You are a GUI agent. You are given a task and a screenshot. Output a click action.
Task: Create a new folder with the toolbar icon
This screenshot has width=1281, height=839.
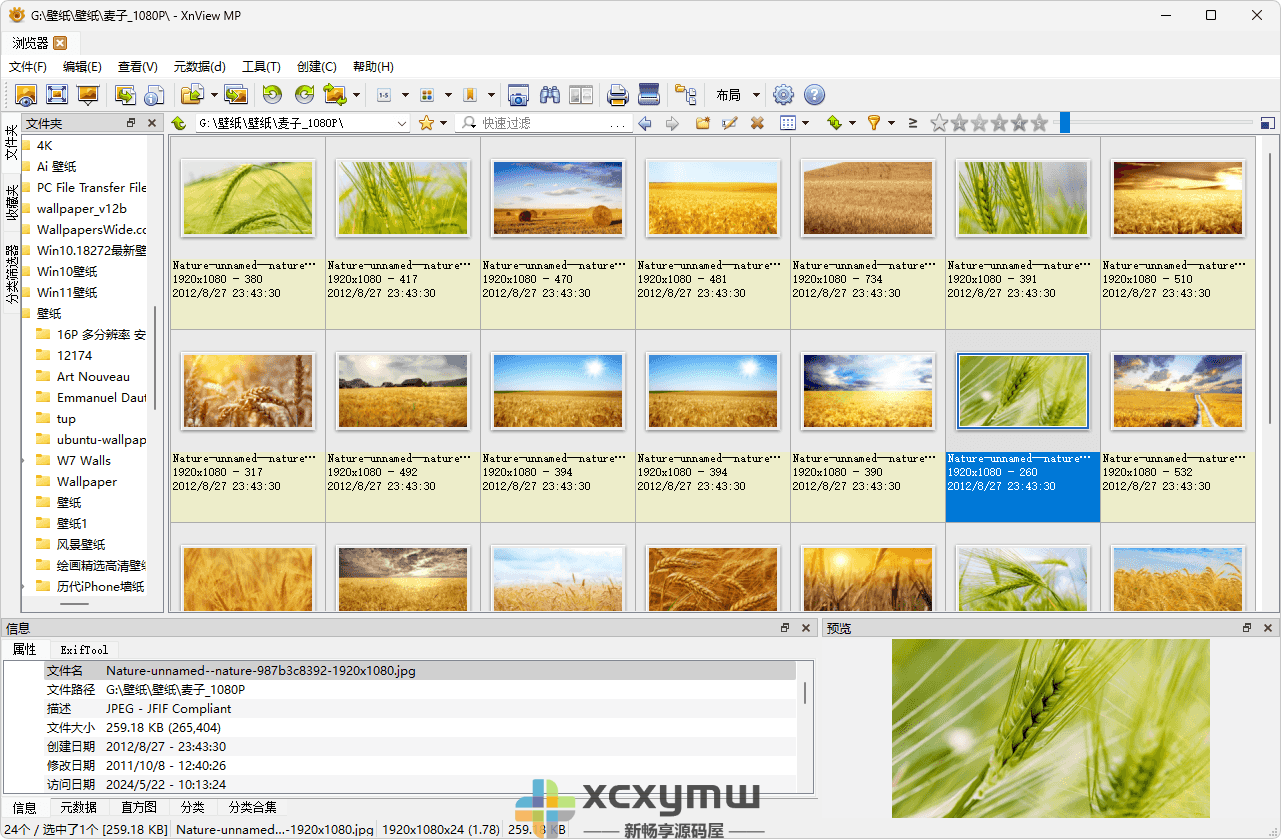(x=703, y=122)
